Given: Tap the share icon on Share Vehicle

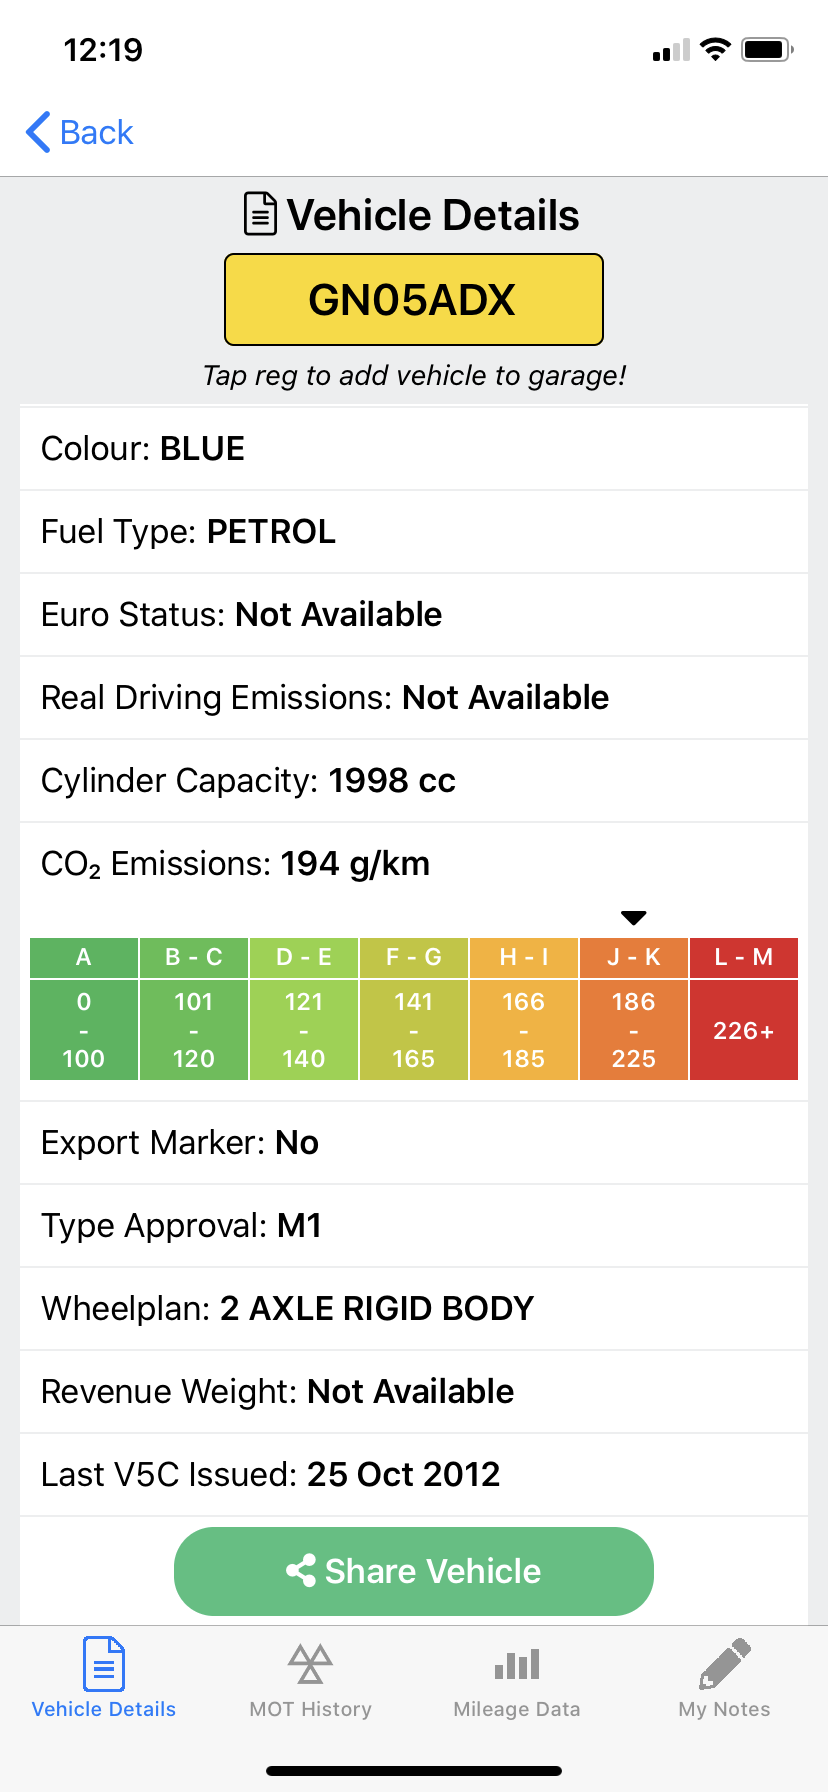Looking at the screenshot, I should click(x=301, y=1571).
